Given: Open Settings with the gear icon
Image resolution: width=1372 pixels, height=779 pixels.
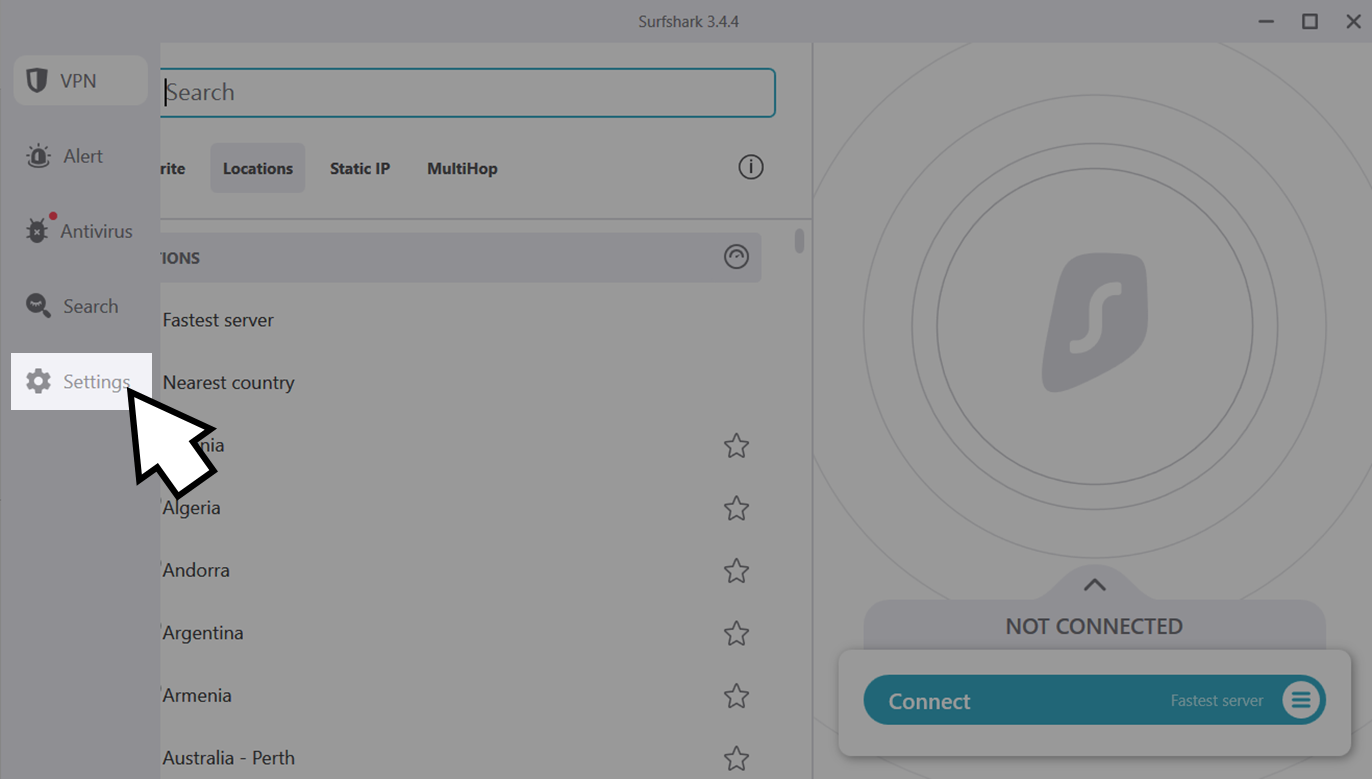Looking at the screenshot, I should click(x=81, y=381).
